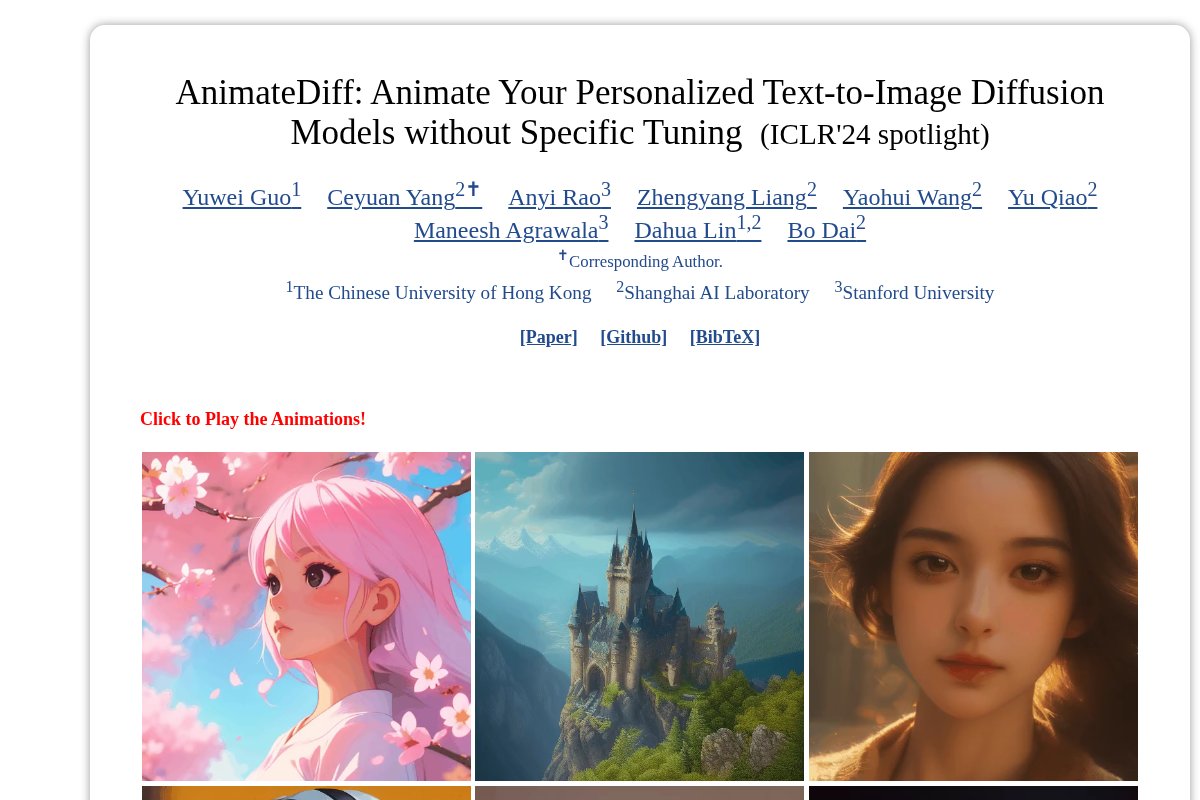Open the Yuwei Guo author link

point(241,196)
